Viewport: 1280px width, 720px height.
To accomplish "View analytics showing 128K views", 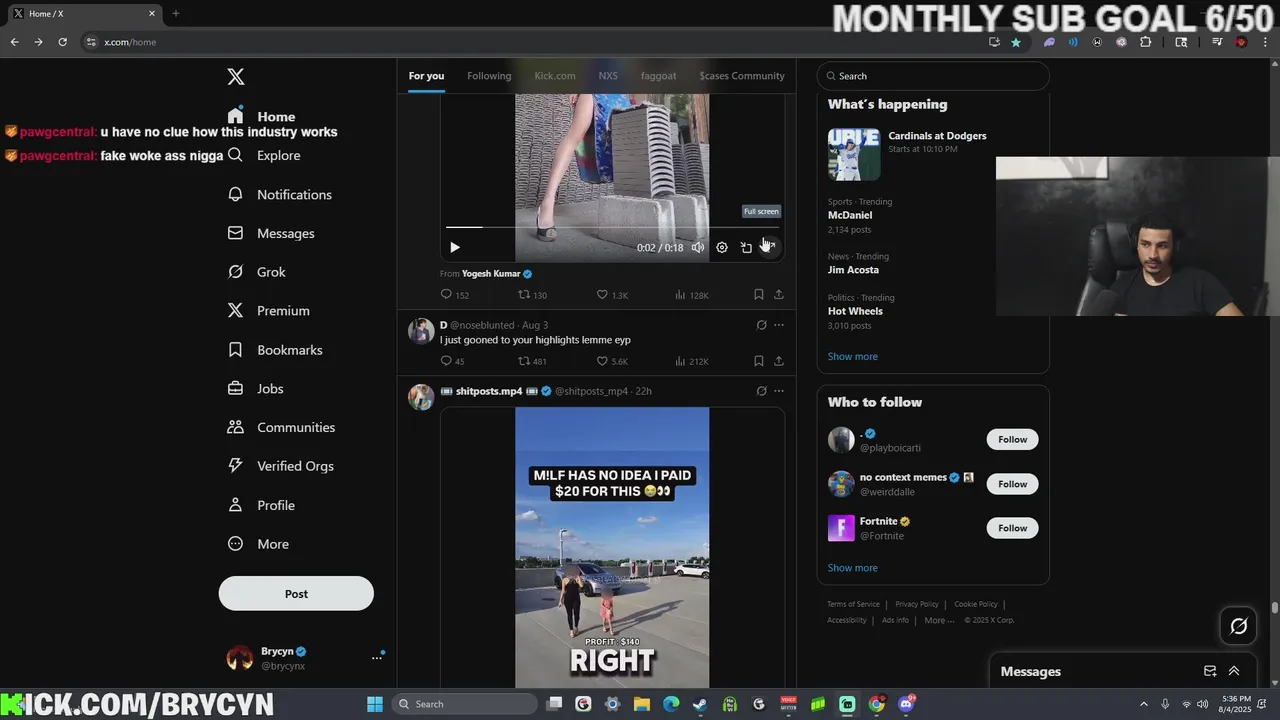I will (x=692, y=295).
